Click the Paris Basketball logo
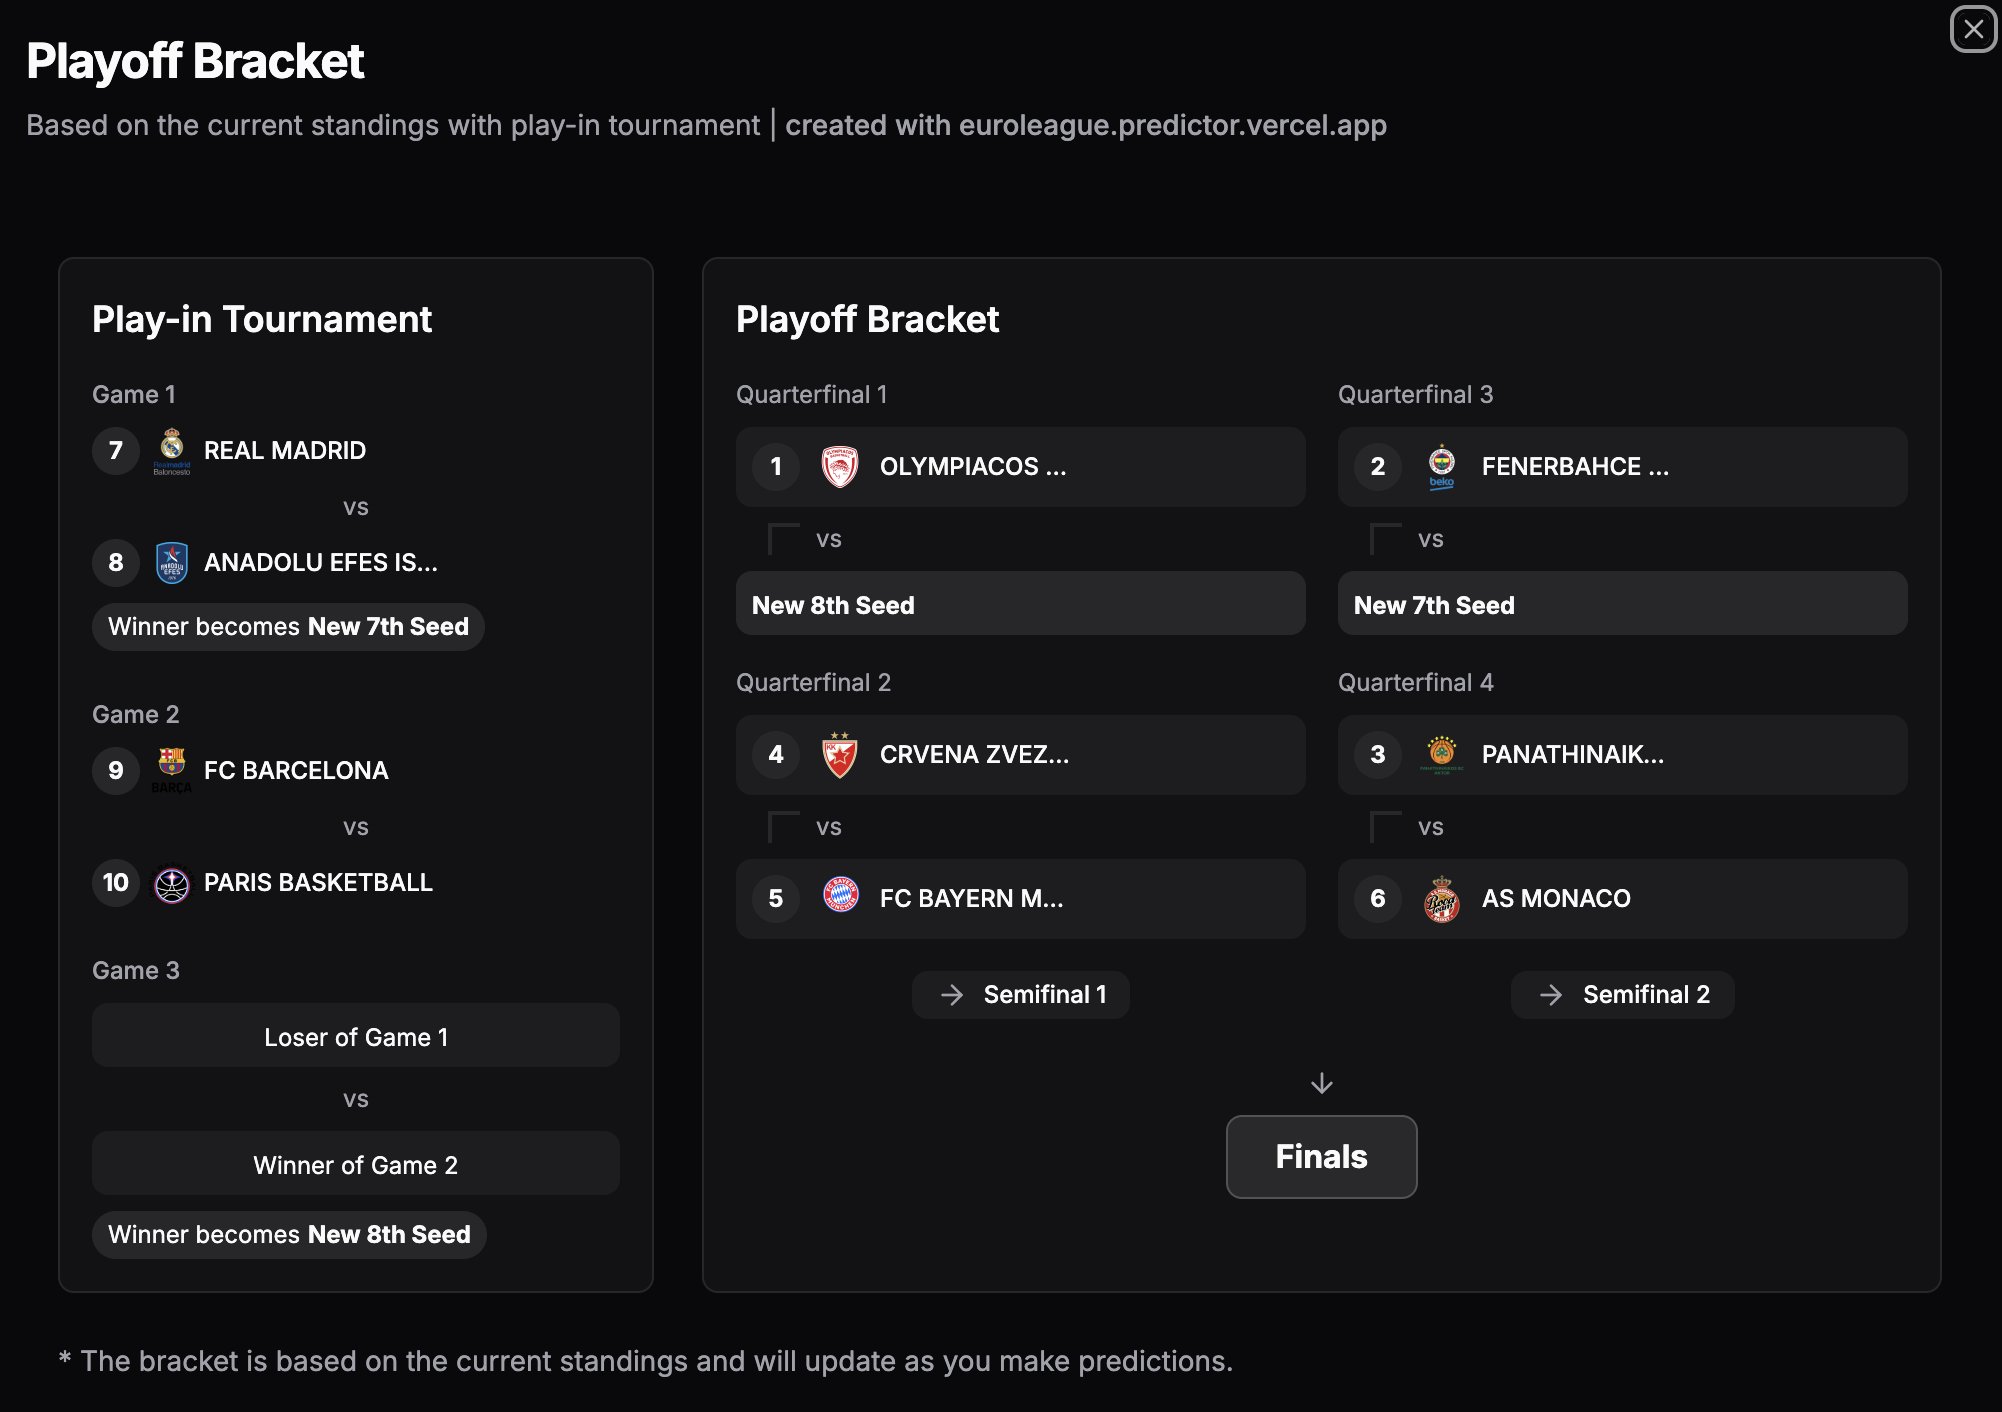This screenshot has width=2002, height=1412. tap(172, 882)
